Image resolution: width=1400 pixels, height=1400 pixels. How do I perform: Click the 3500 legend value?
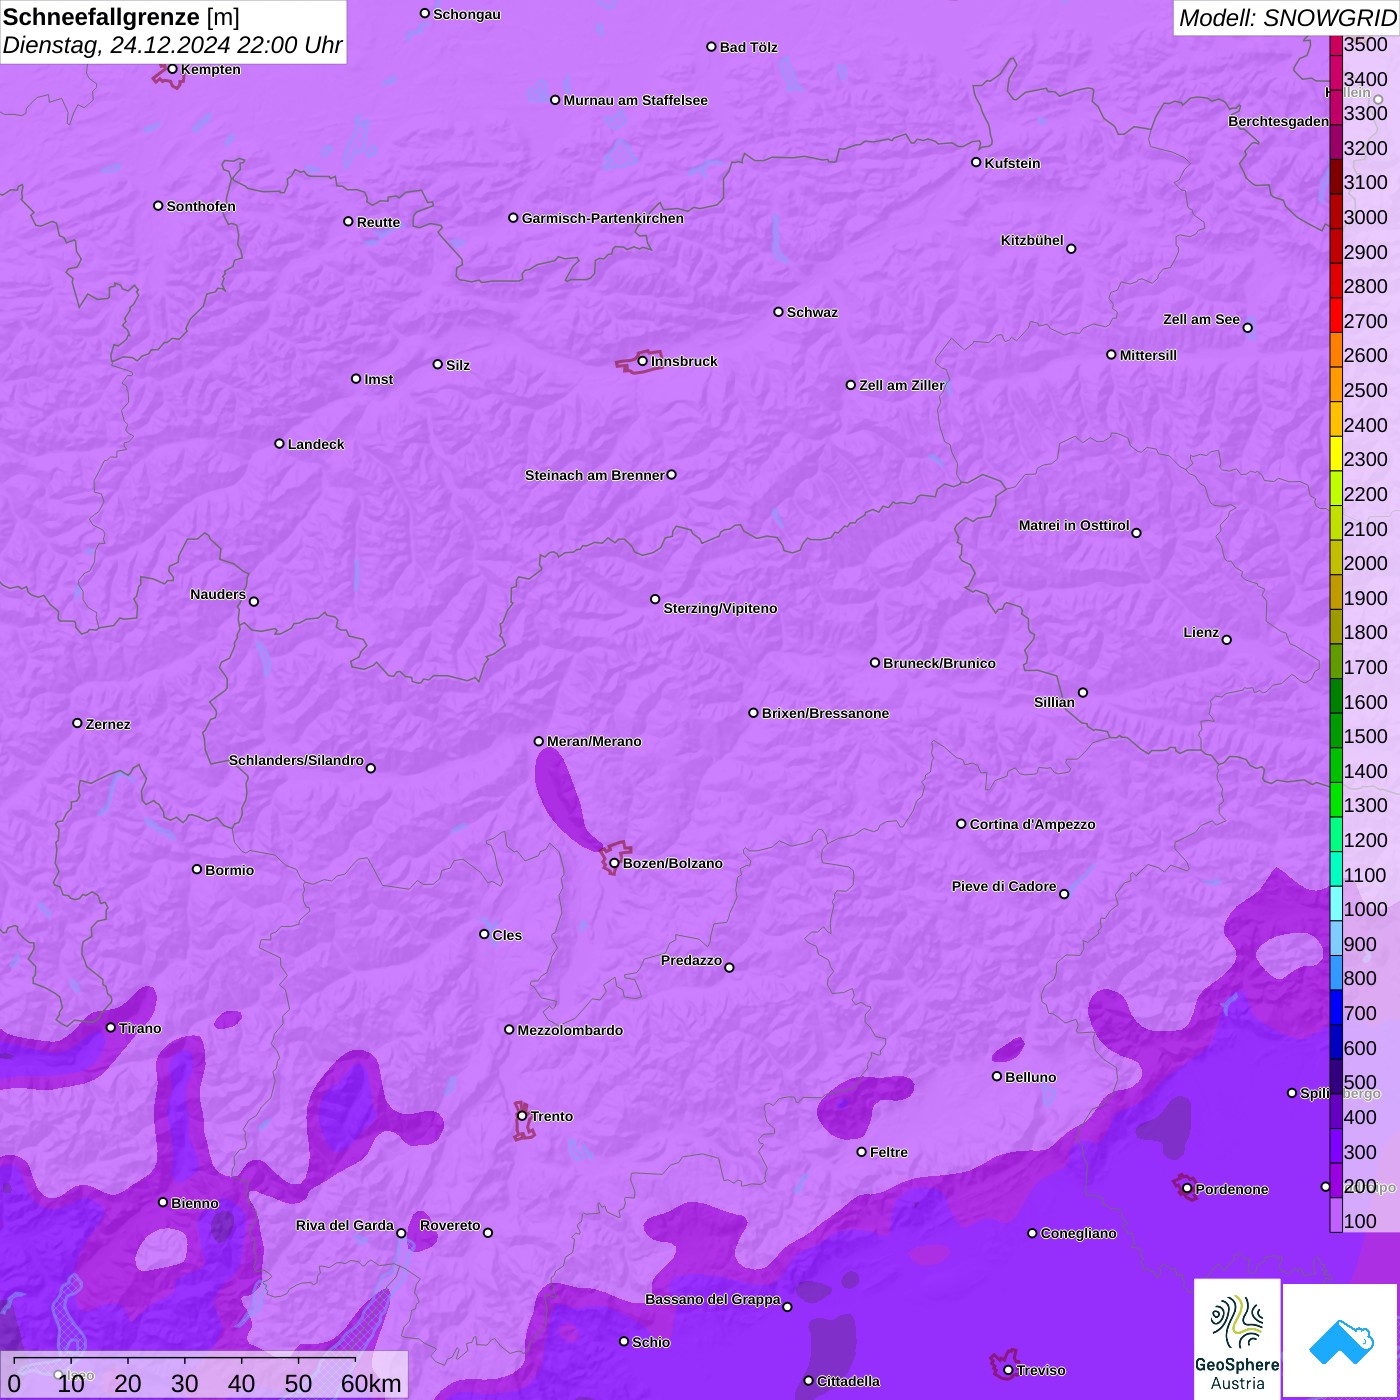(x=1365, y=45)
